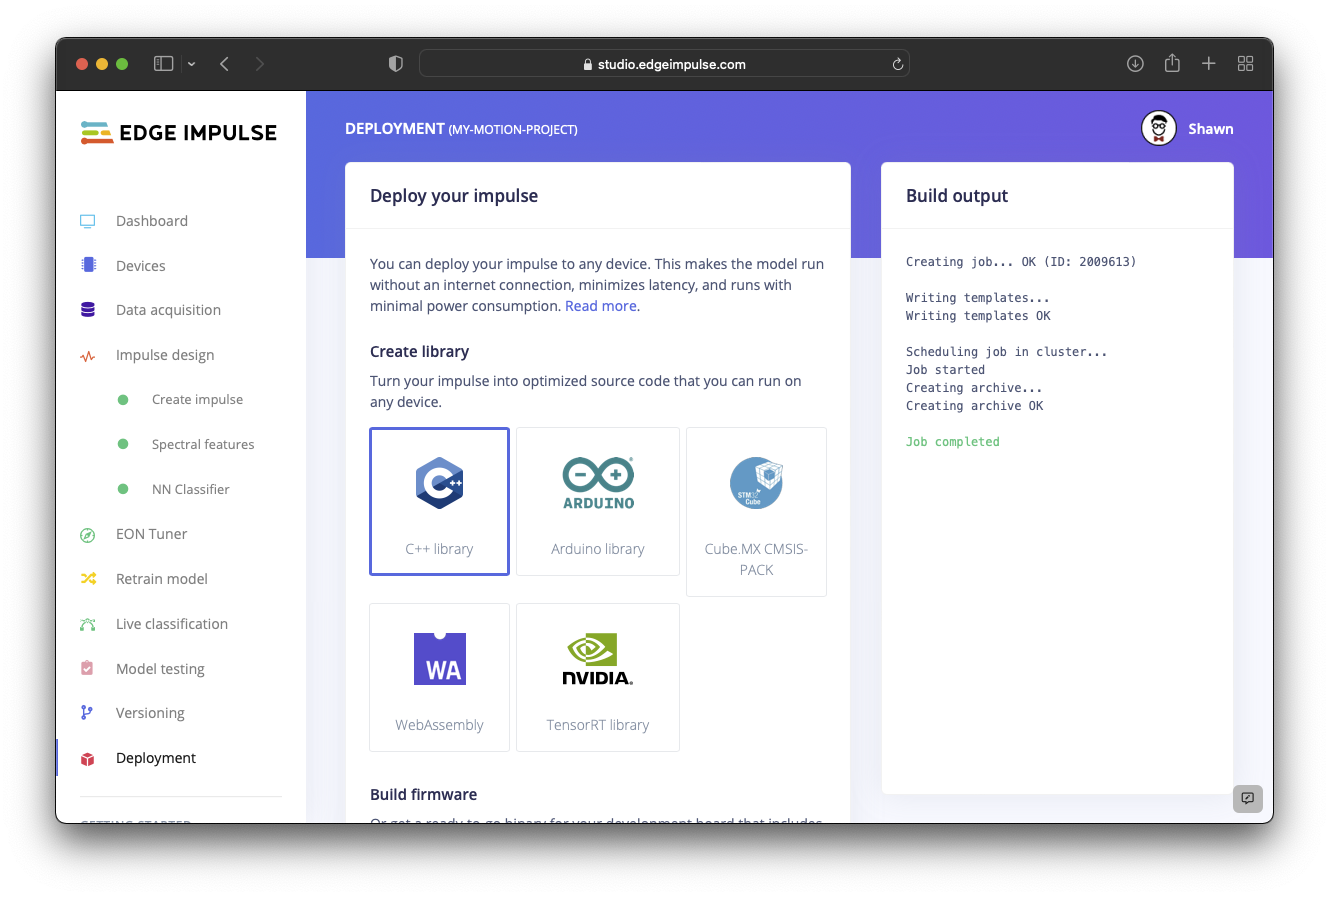1329x897 pixels.
Task: Click the Dashboard monitor icon
Action: pyautogui.click(x=88, y=221)
